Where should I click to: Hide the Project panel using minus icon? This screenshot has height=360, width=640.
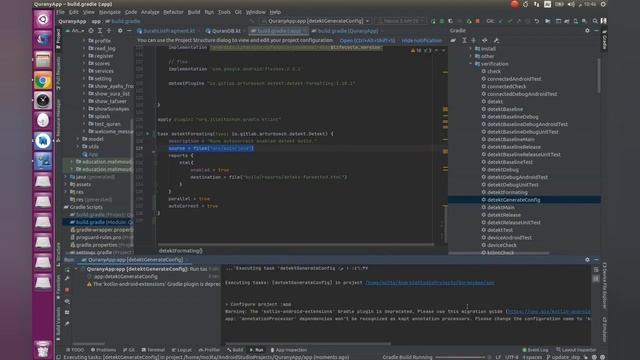[x=129, y=31]
